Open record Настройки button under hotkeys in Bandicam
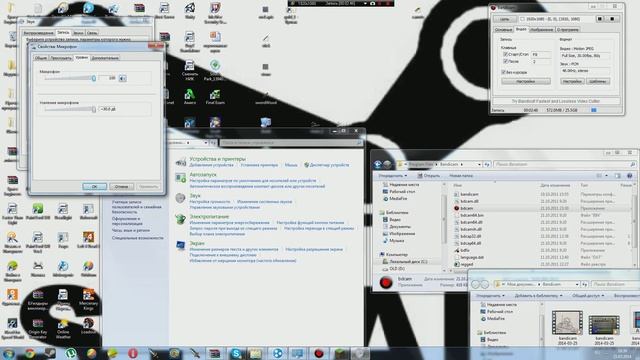 tap(526, 81)
